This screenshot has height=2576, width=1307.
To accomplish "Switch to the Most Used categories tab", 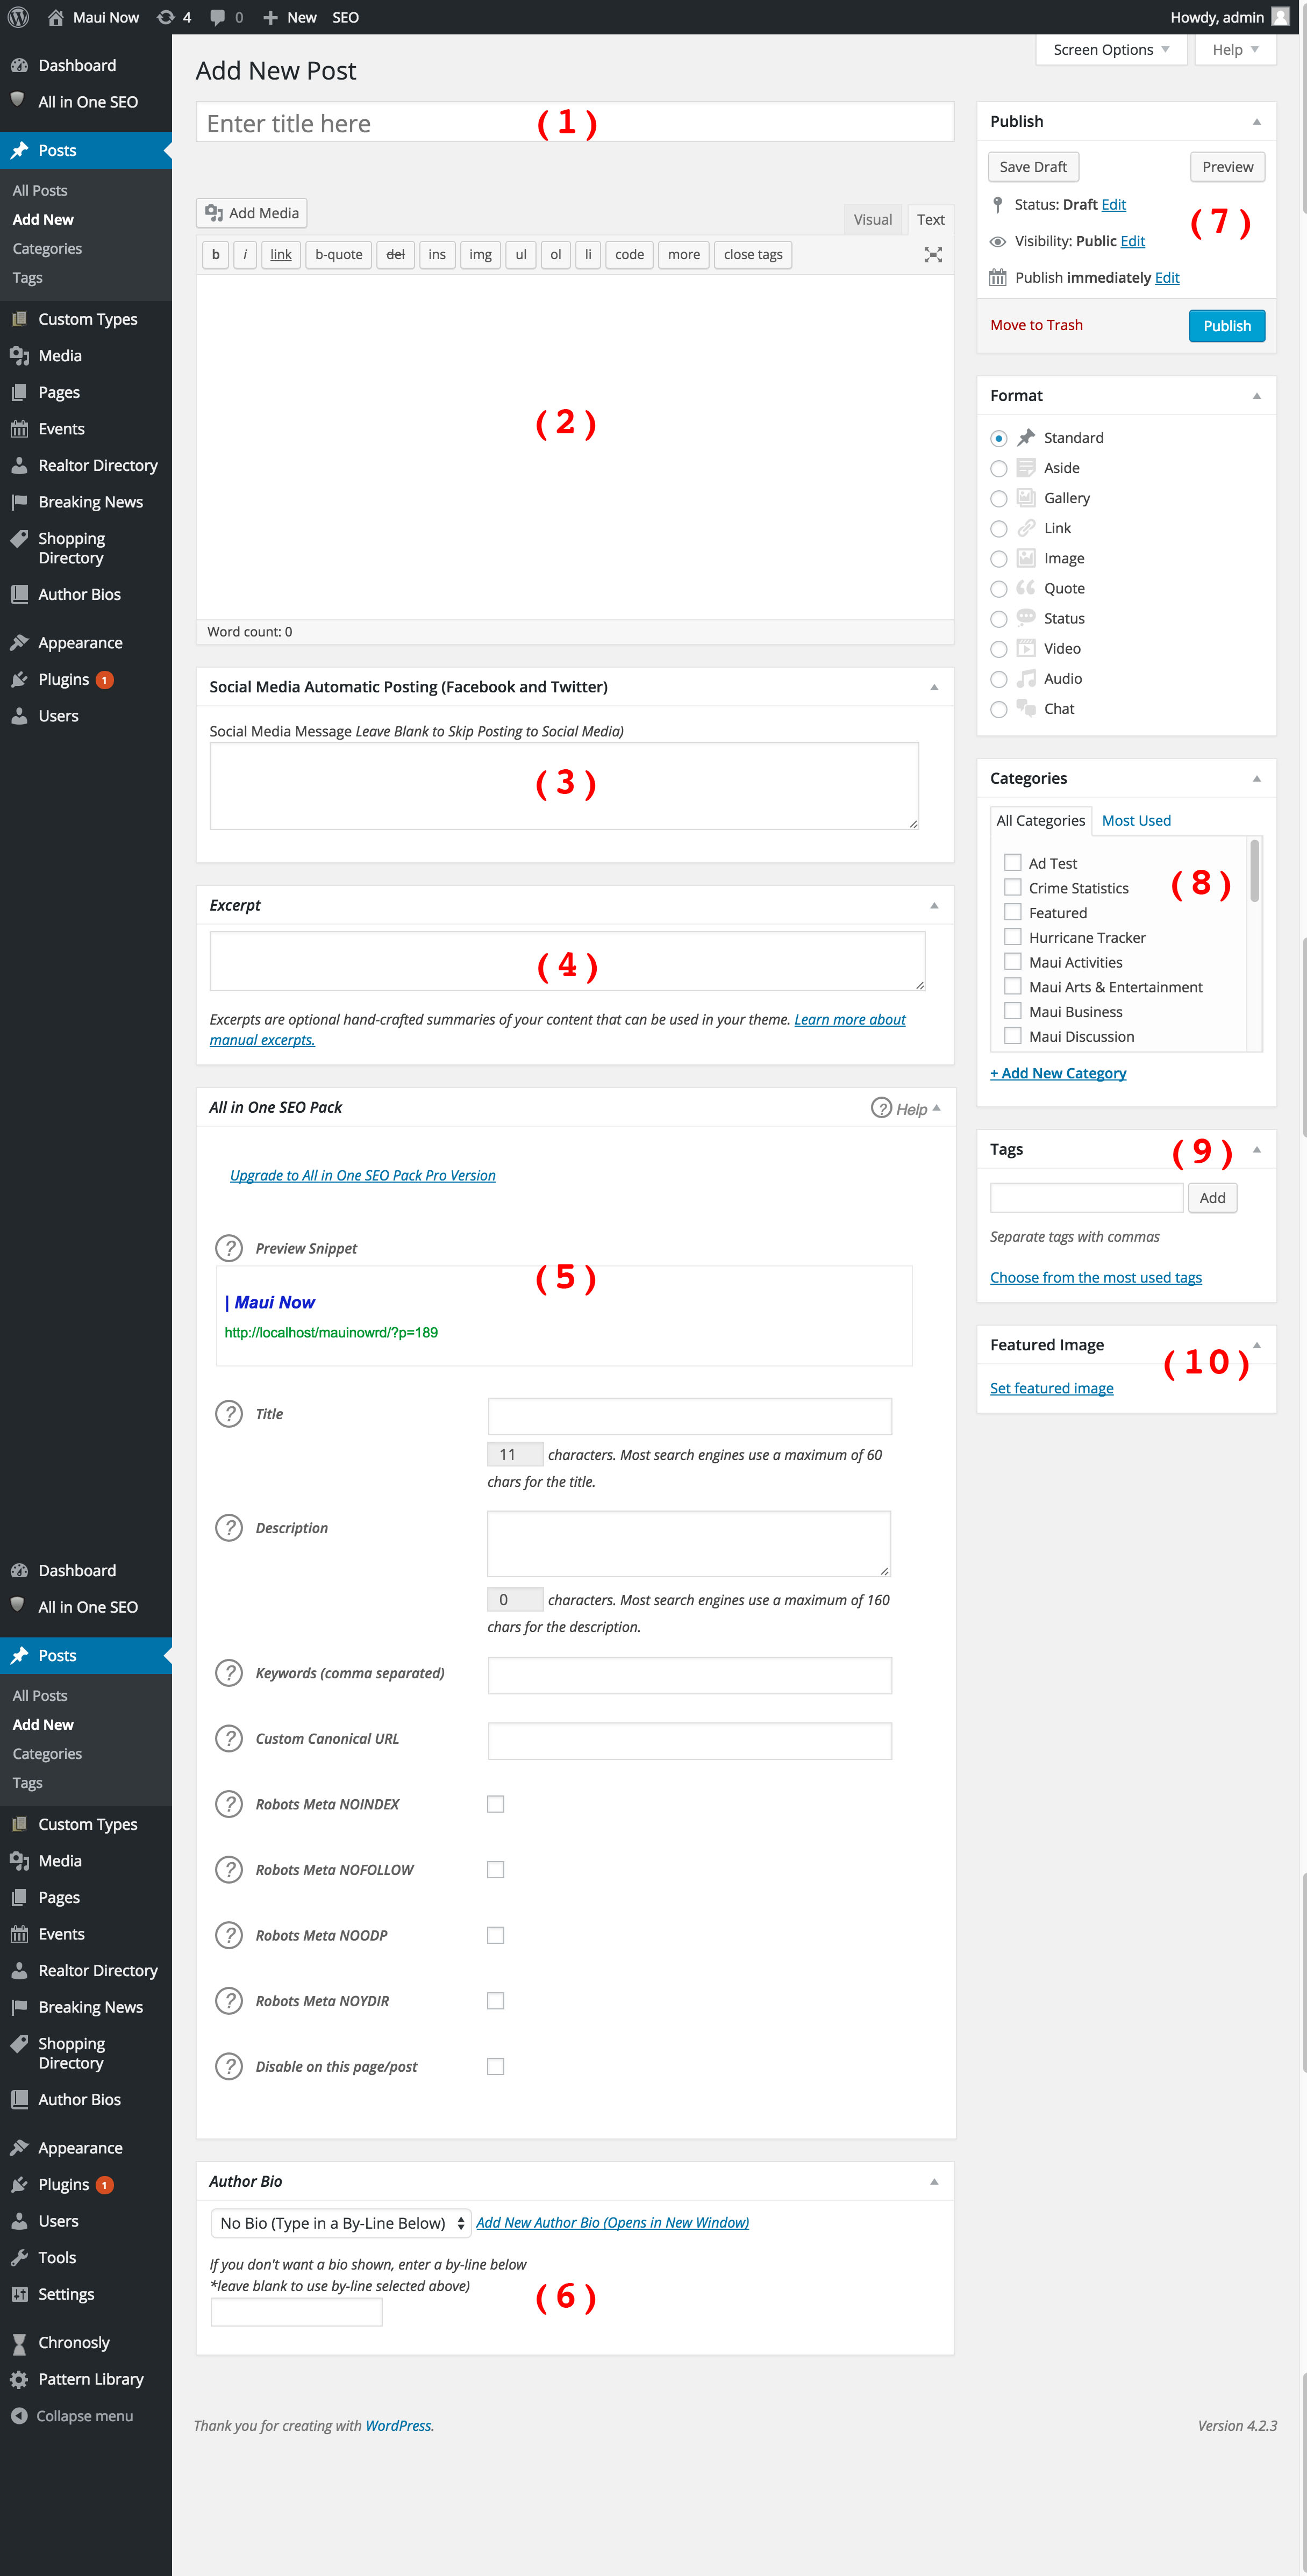I will click(1135, 820).
